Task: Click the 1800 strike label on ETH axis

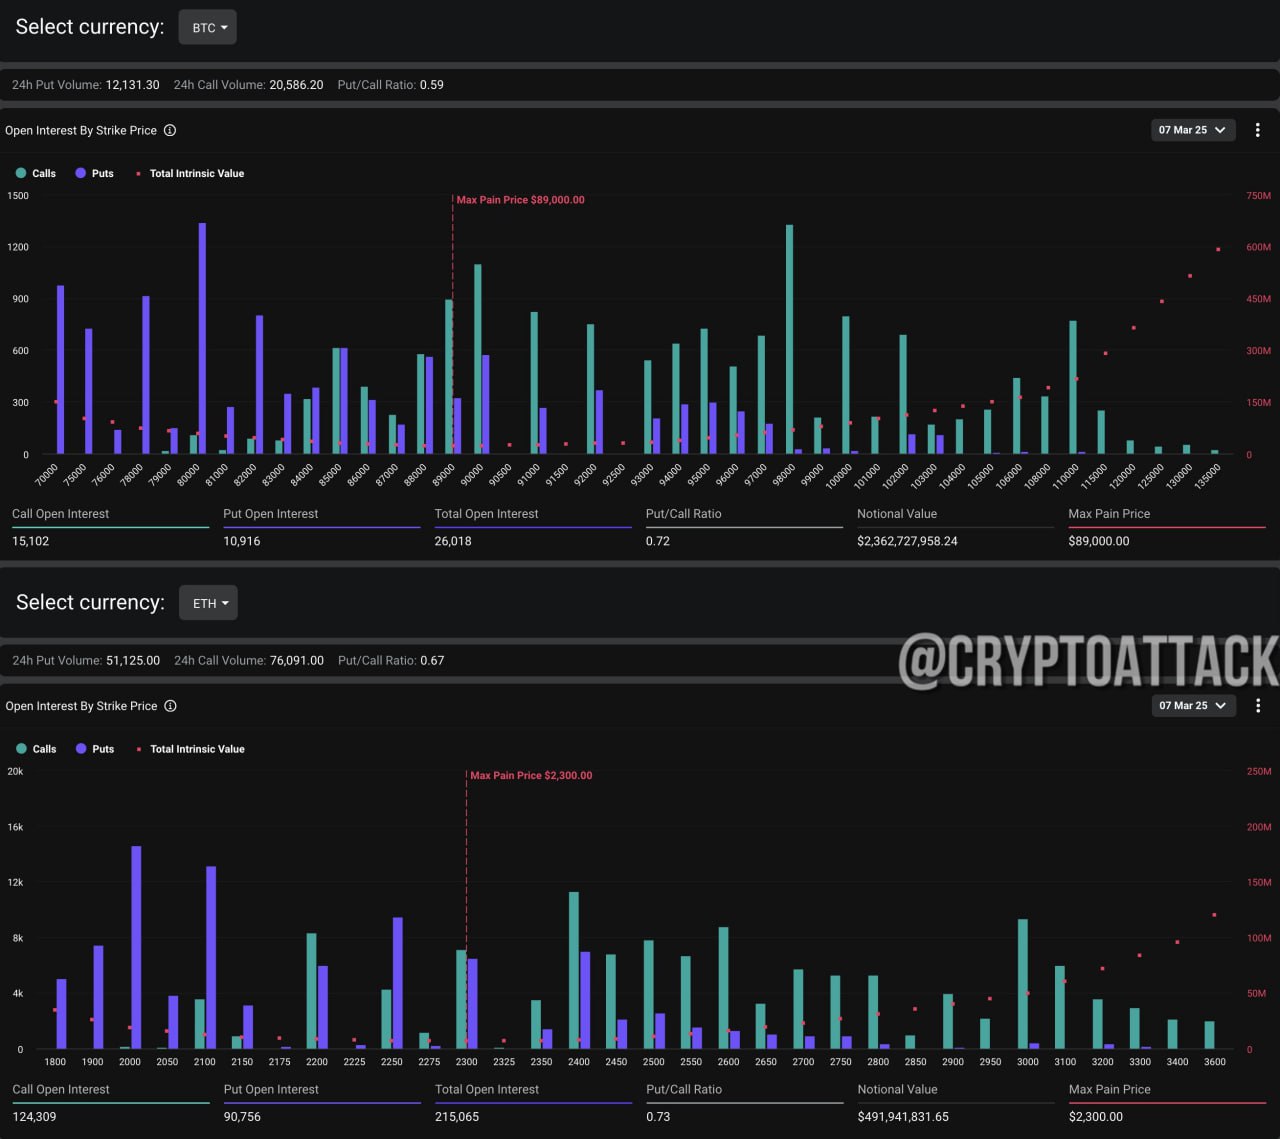Action: pos(55,1062)
